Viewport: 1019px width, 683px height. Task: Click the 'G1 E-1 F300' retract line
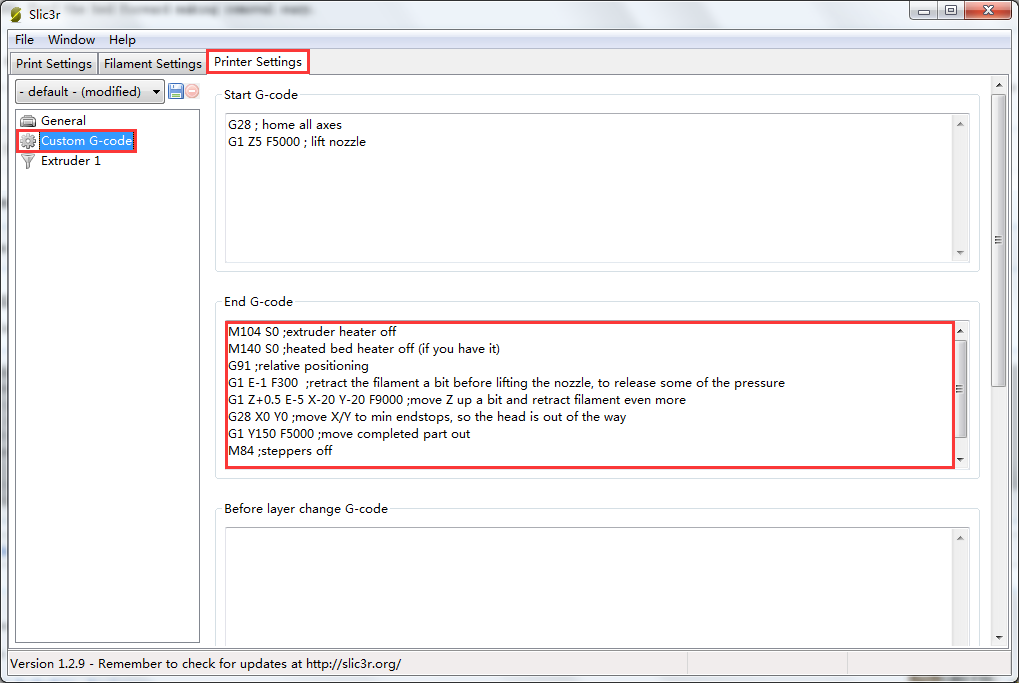click(506, 383)
